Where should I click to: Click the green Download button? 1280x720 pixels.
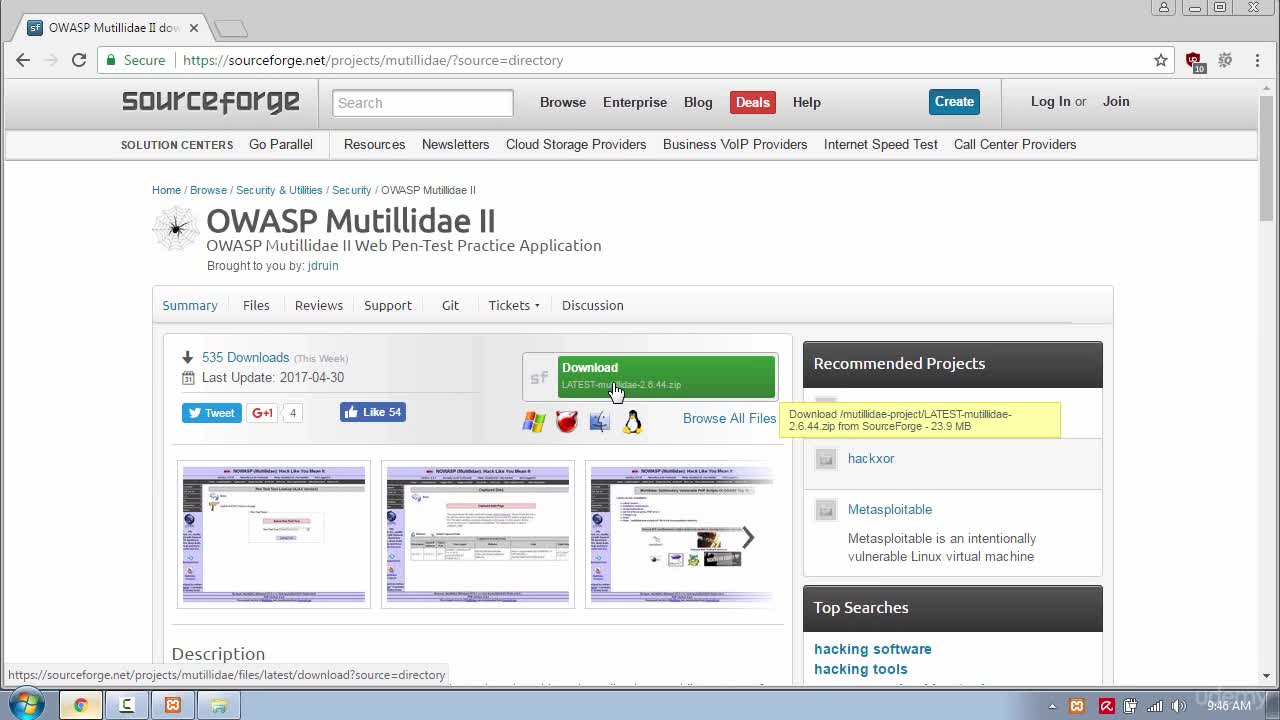pyautogui.click(x=666, y=377)
